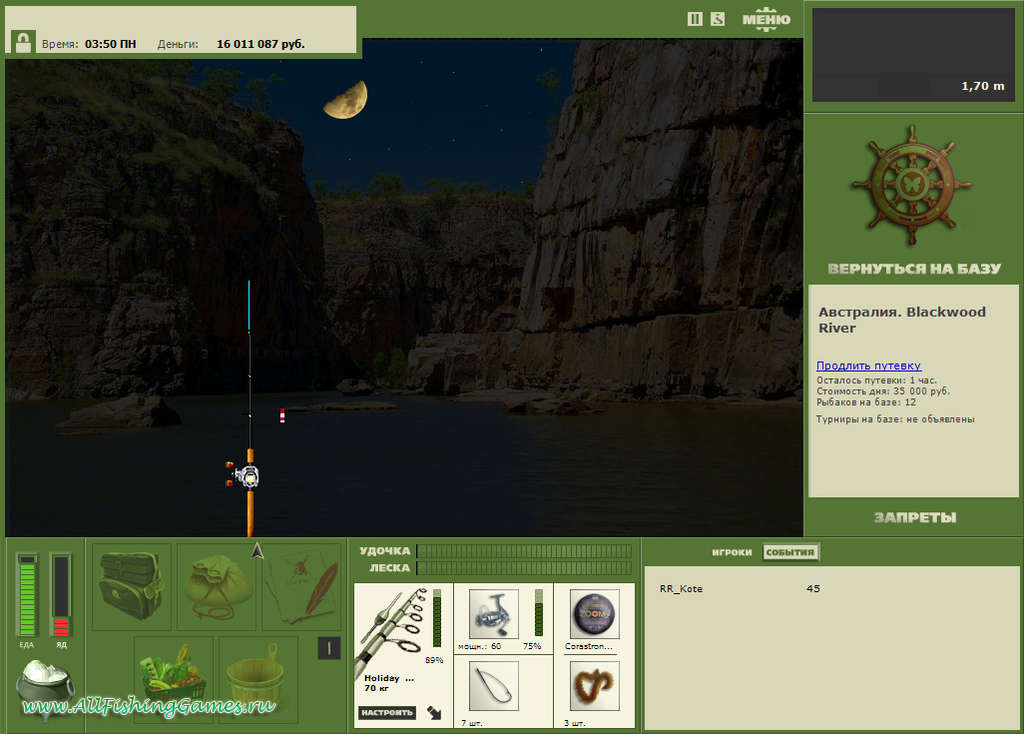
Task: Open the wooden bucket icon
Action: coord(259,679)
